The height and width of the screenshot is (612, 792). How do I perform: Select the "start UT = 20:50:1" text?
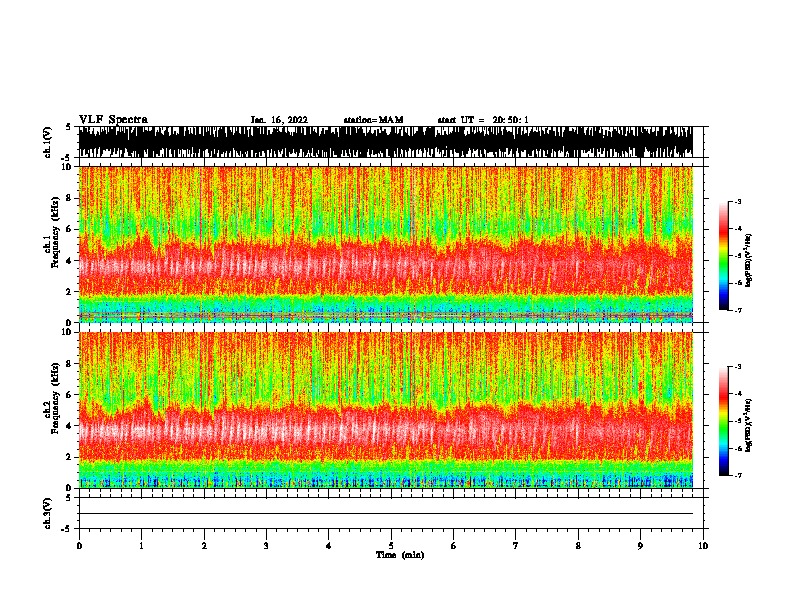point(483,120)
